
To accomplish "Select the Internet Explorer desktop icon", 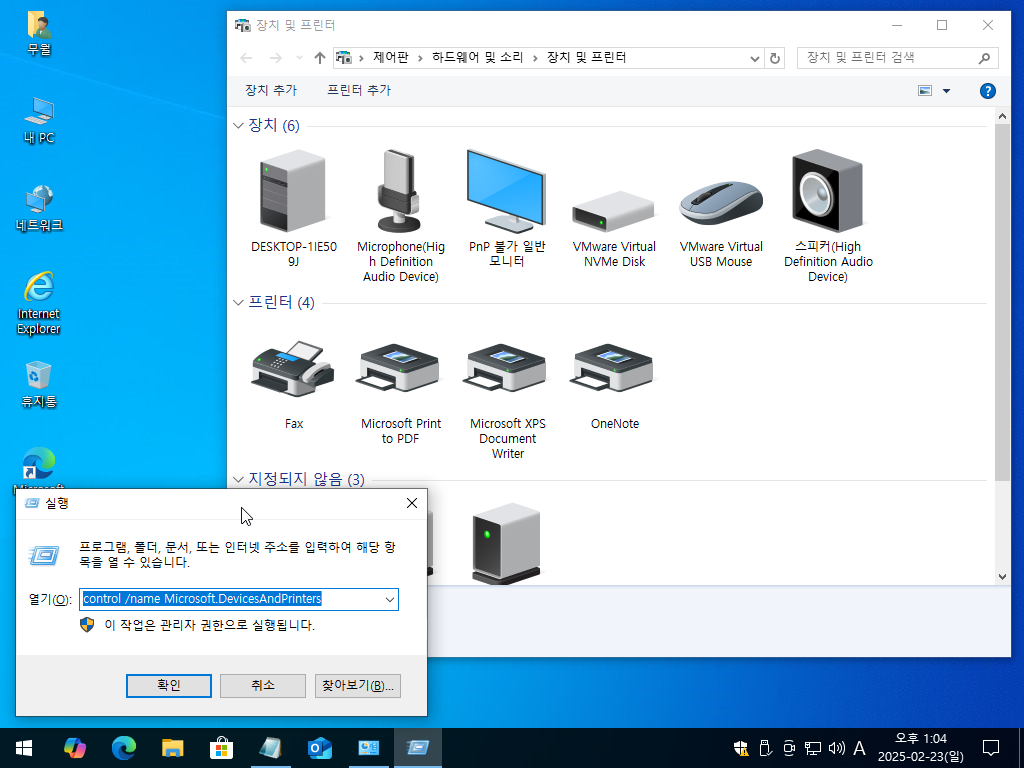I will 39,304.
